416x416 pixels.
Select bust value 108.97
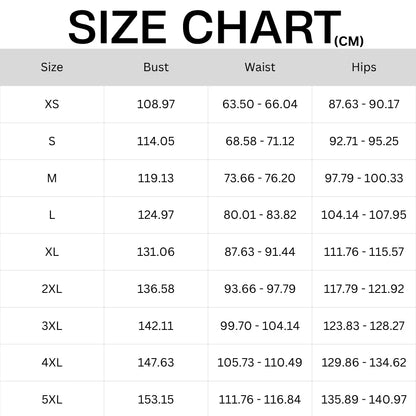[x=156, y=104]
